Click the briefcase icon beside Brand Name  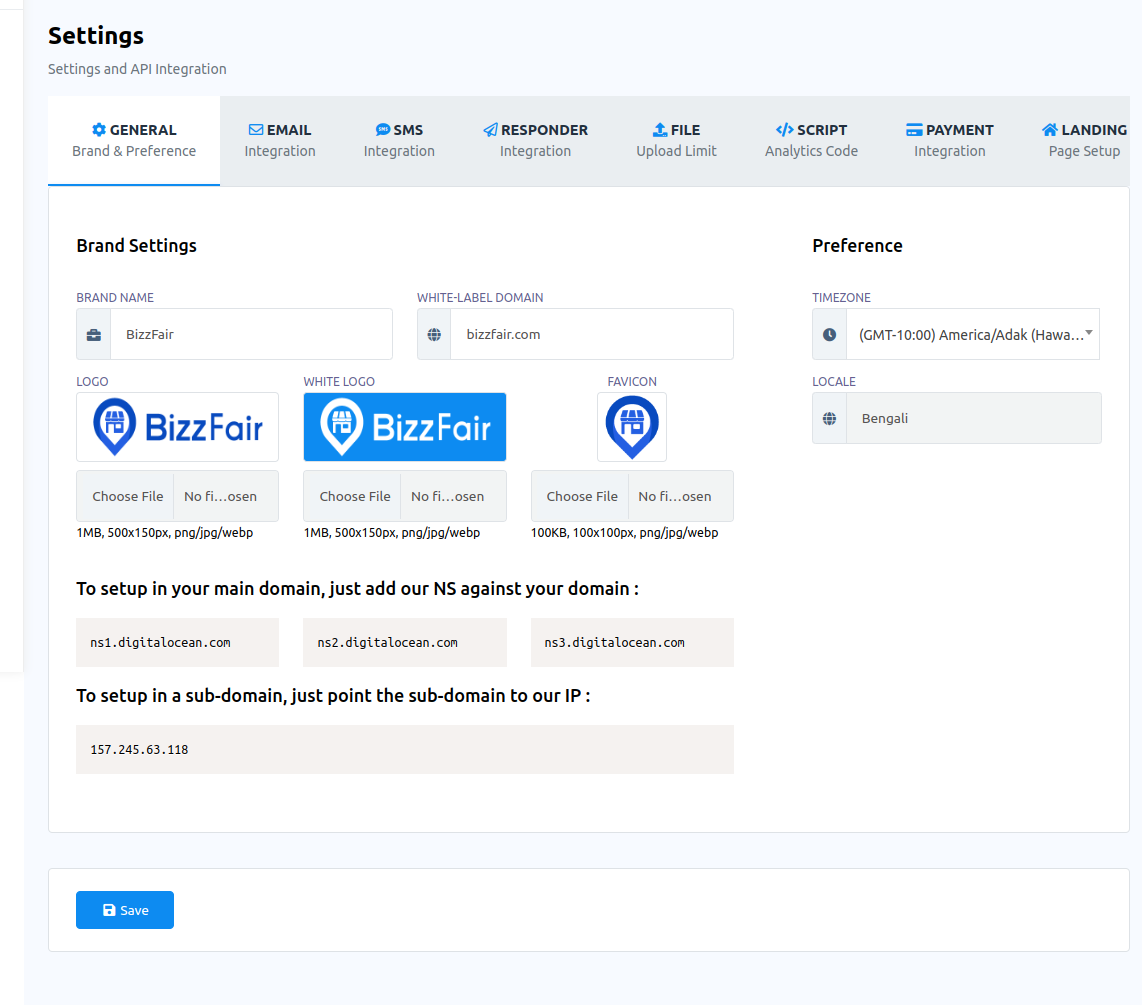pos(94,334)
